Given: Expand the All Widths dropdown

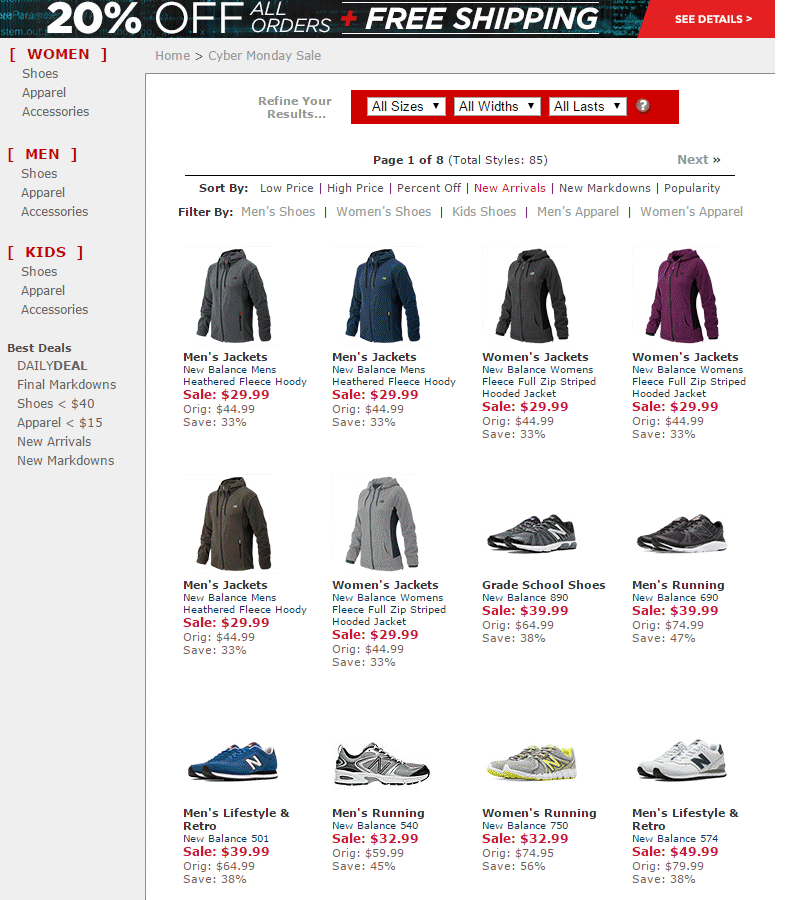Looking at the screenshot, I should 497,106.
